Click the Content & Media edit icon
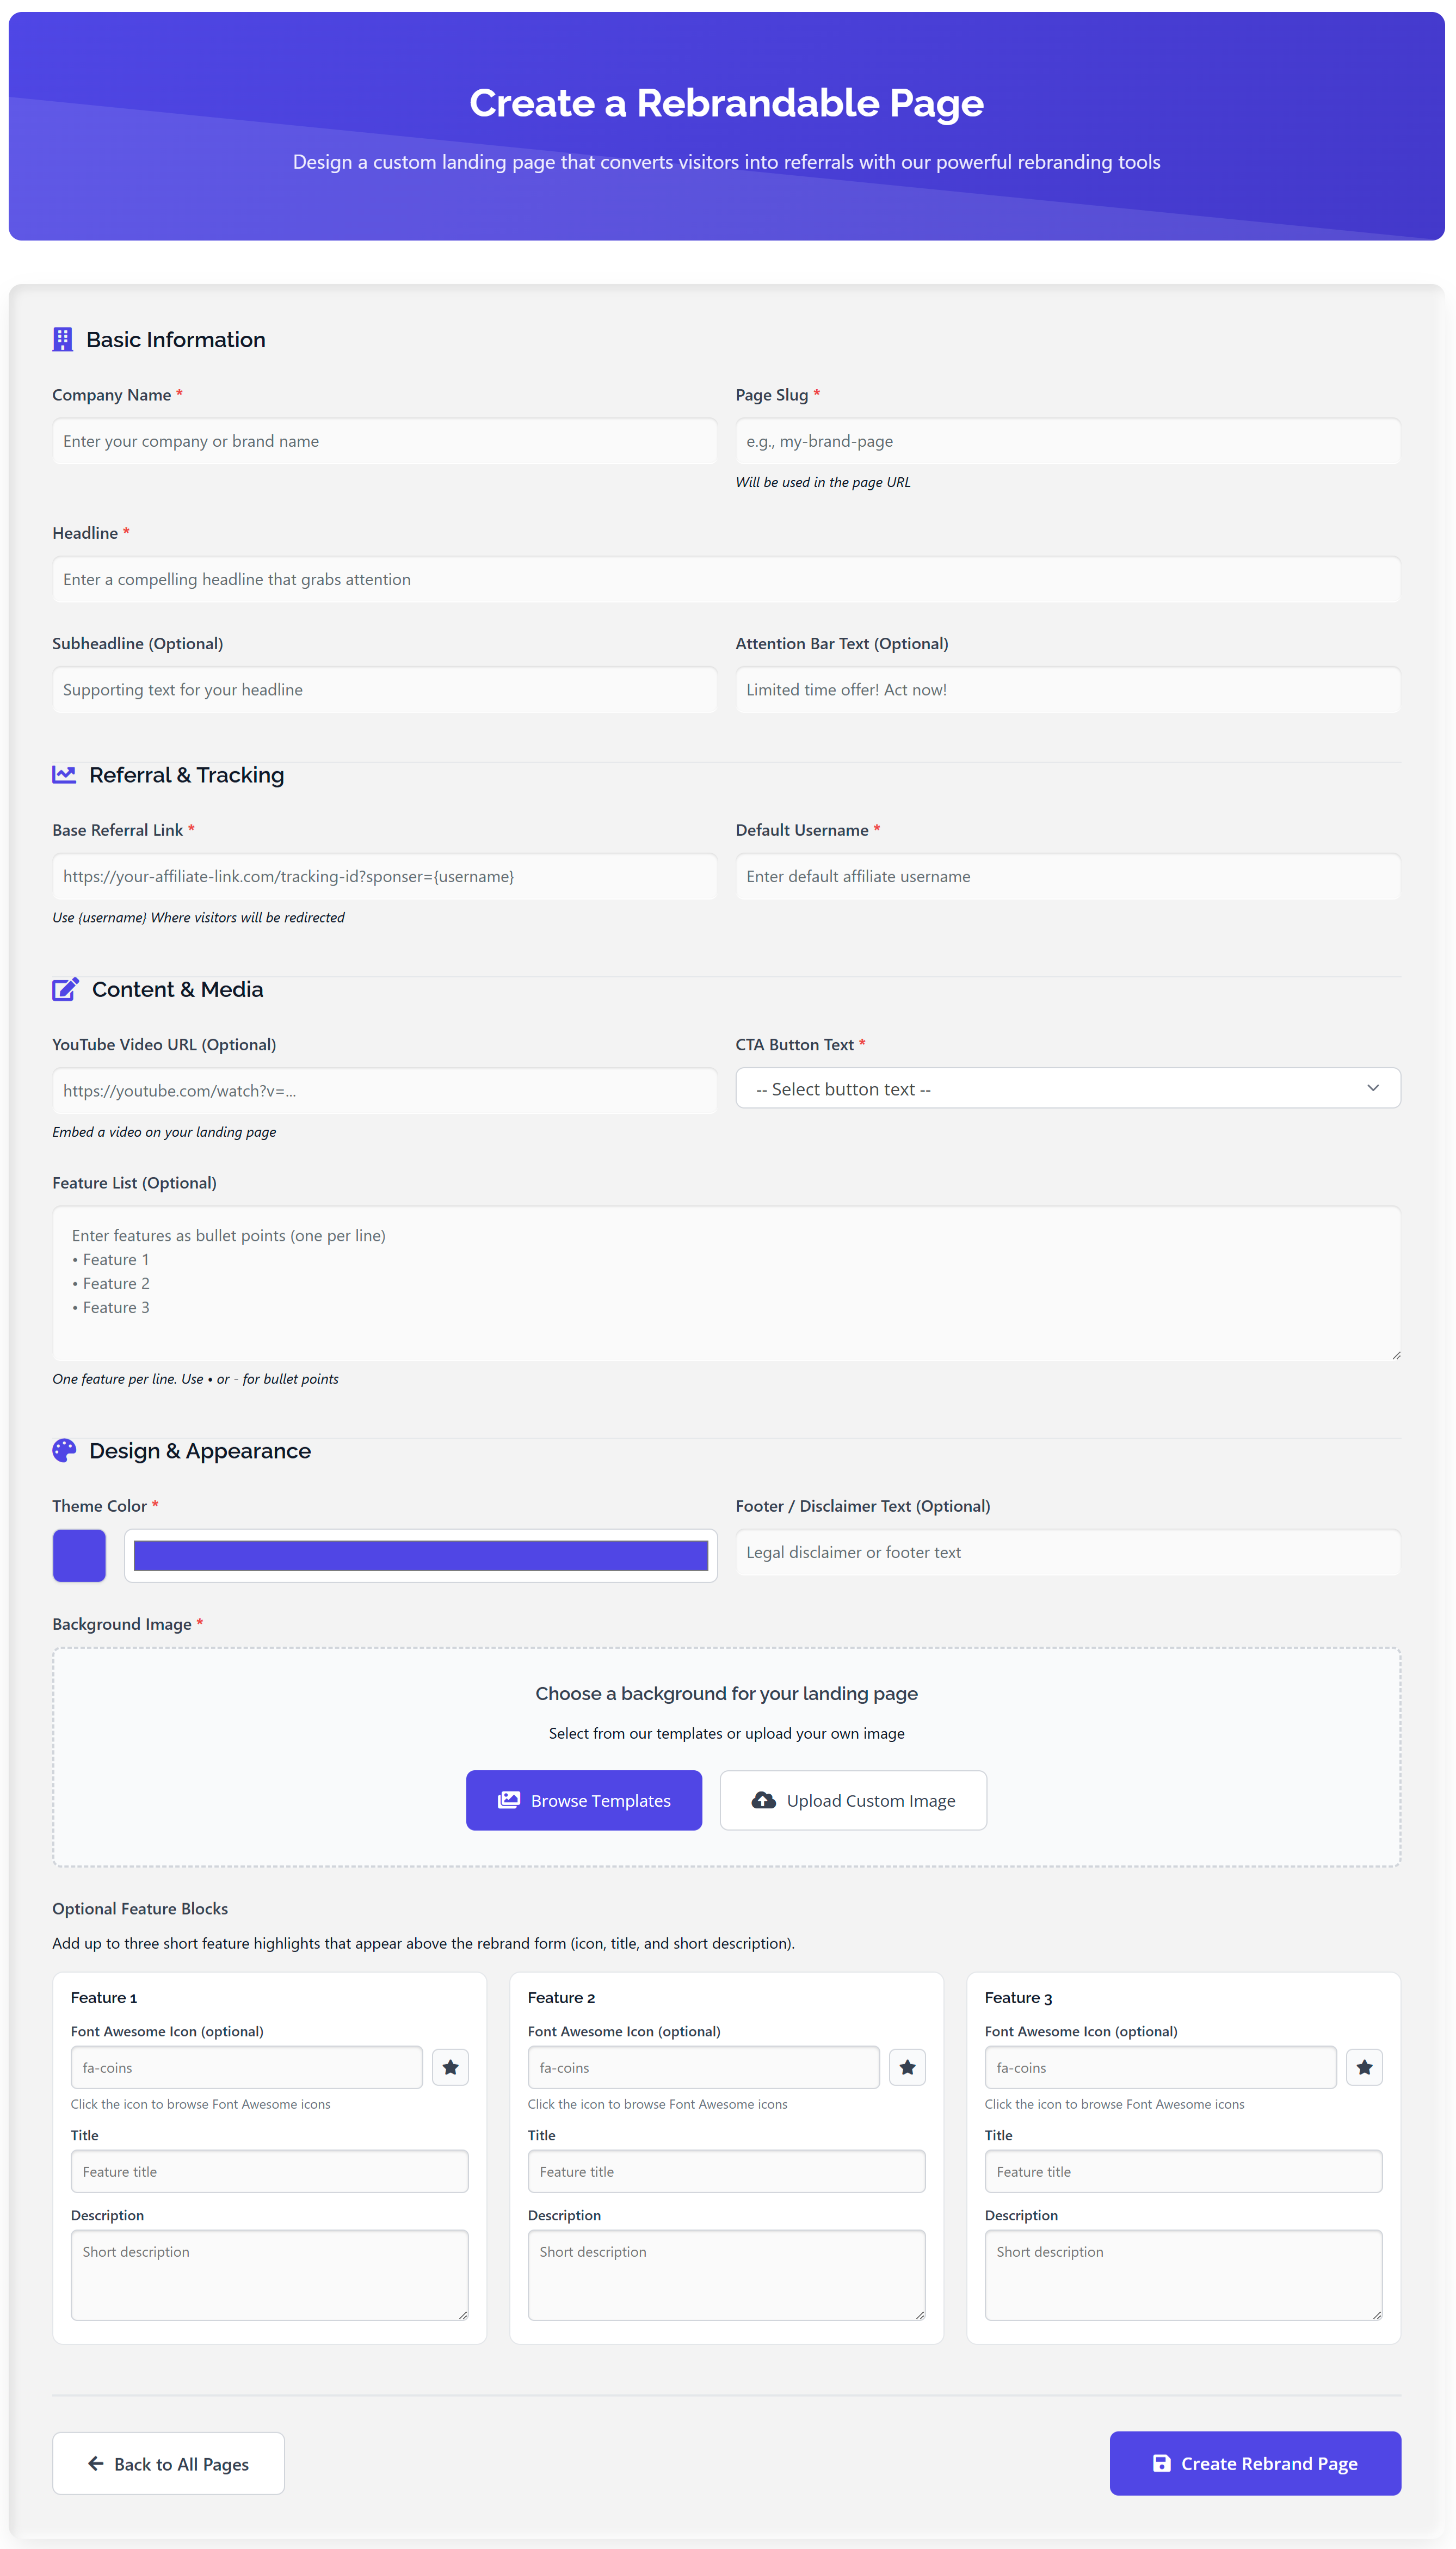Image resolution: width=1456 pixels, height=2549 pixels. (65, 989)
